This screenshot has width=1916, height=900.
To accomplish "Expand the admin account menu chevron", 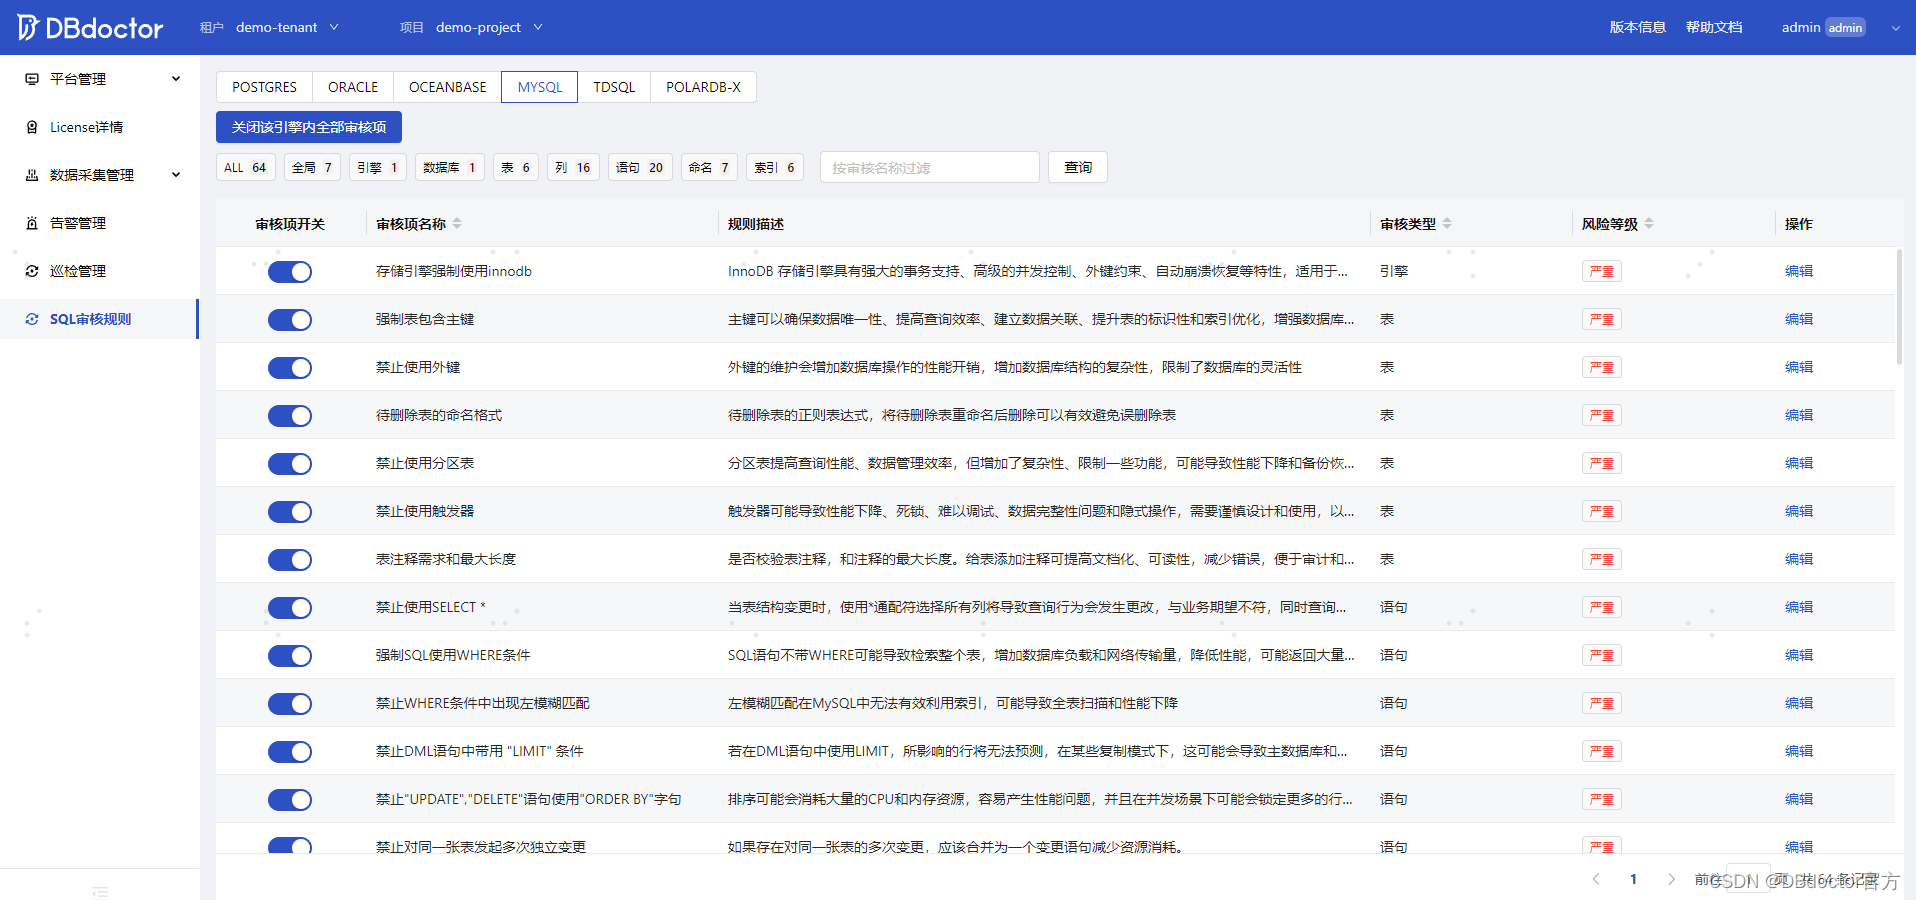I will coord(1896,27).
